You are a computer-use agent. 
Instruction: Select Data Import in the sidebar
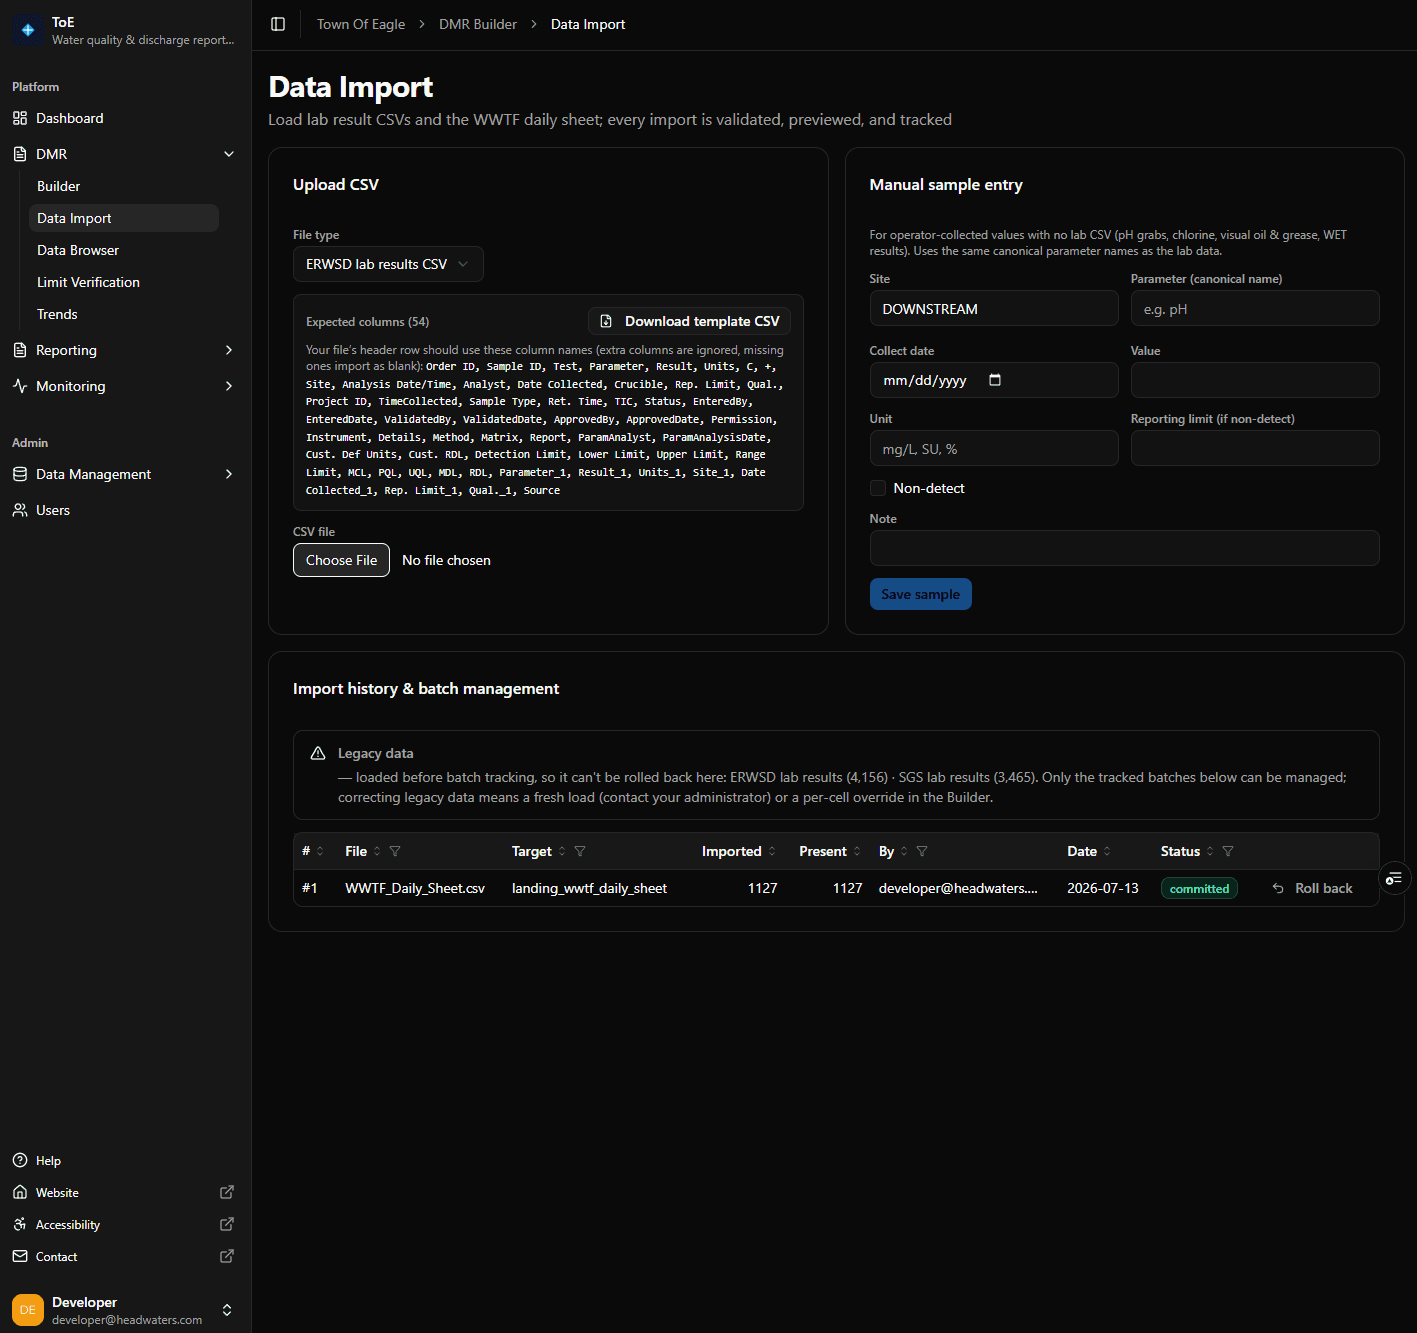pos(124,218)
